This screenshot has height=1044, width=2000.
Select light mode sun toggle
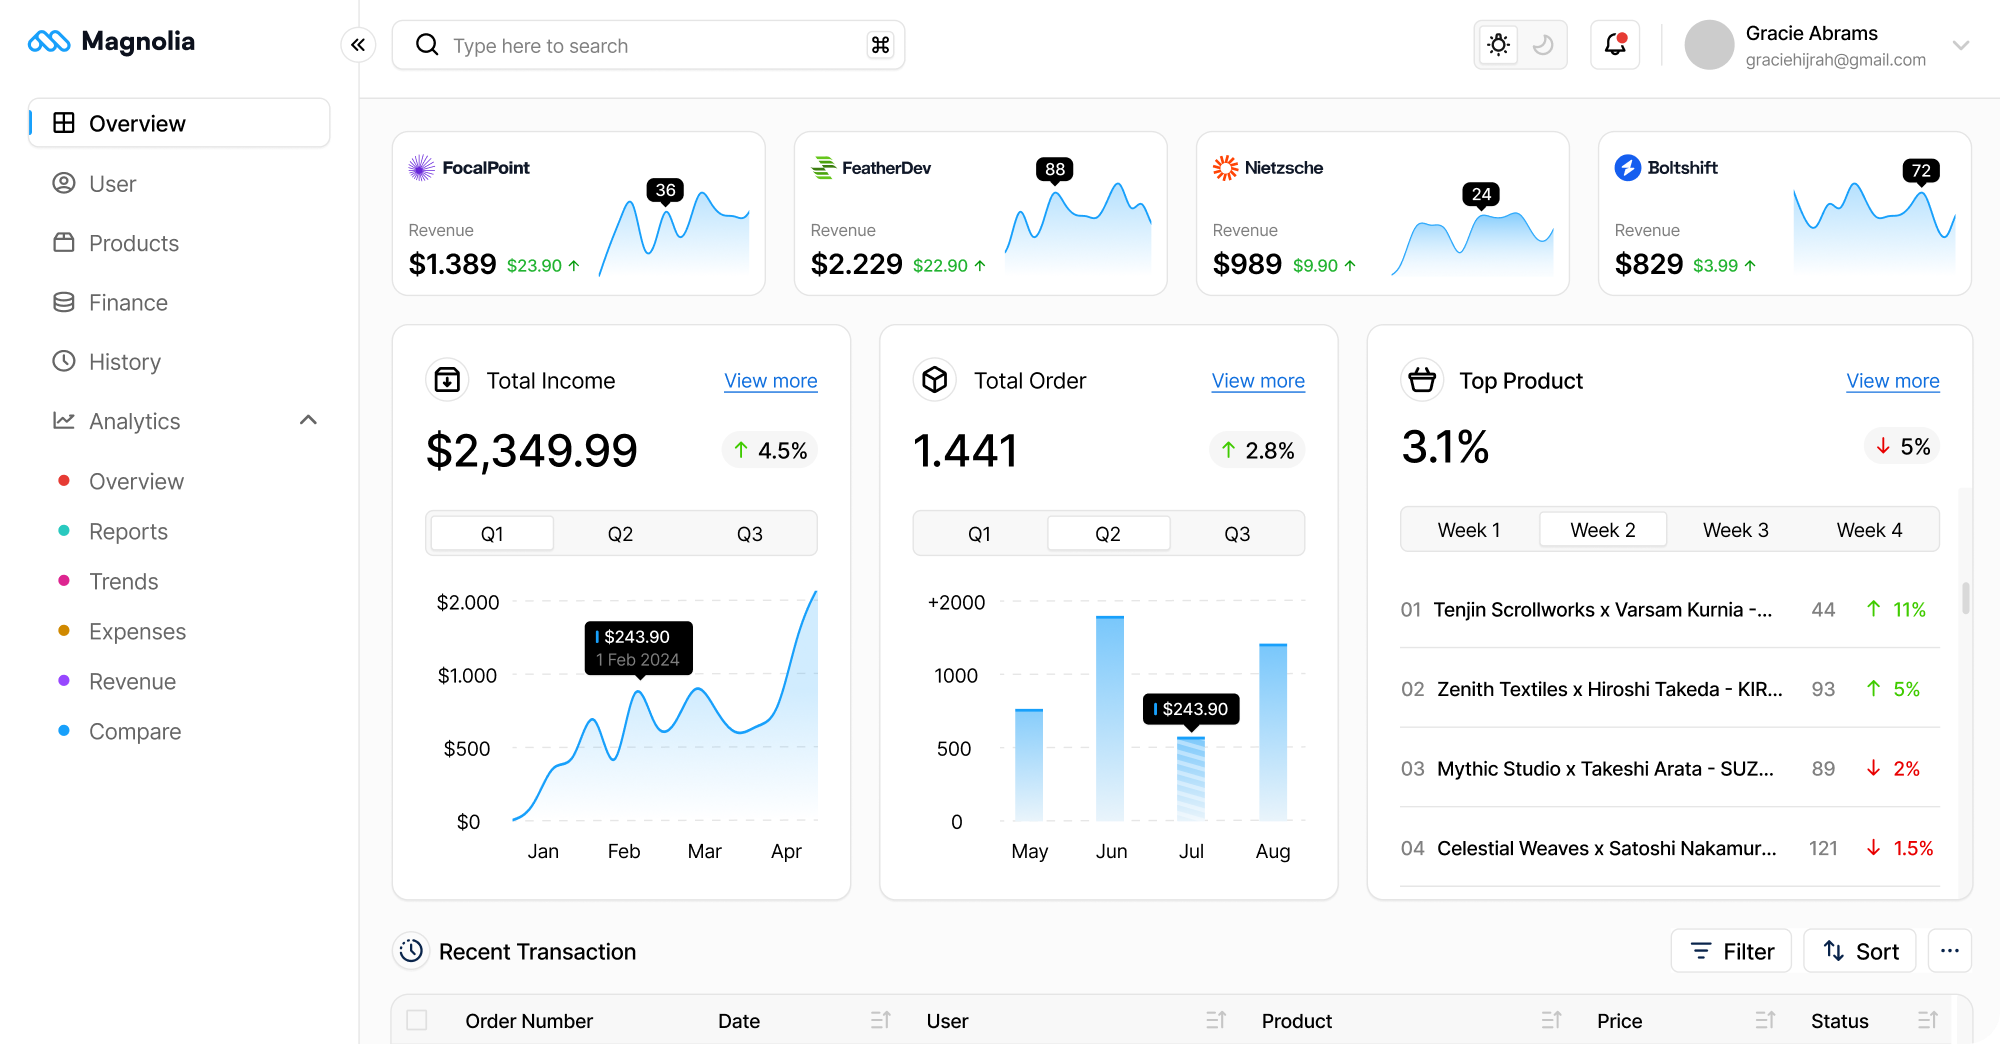click(x=1497, y=45)
